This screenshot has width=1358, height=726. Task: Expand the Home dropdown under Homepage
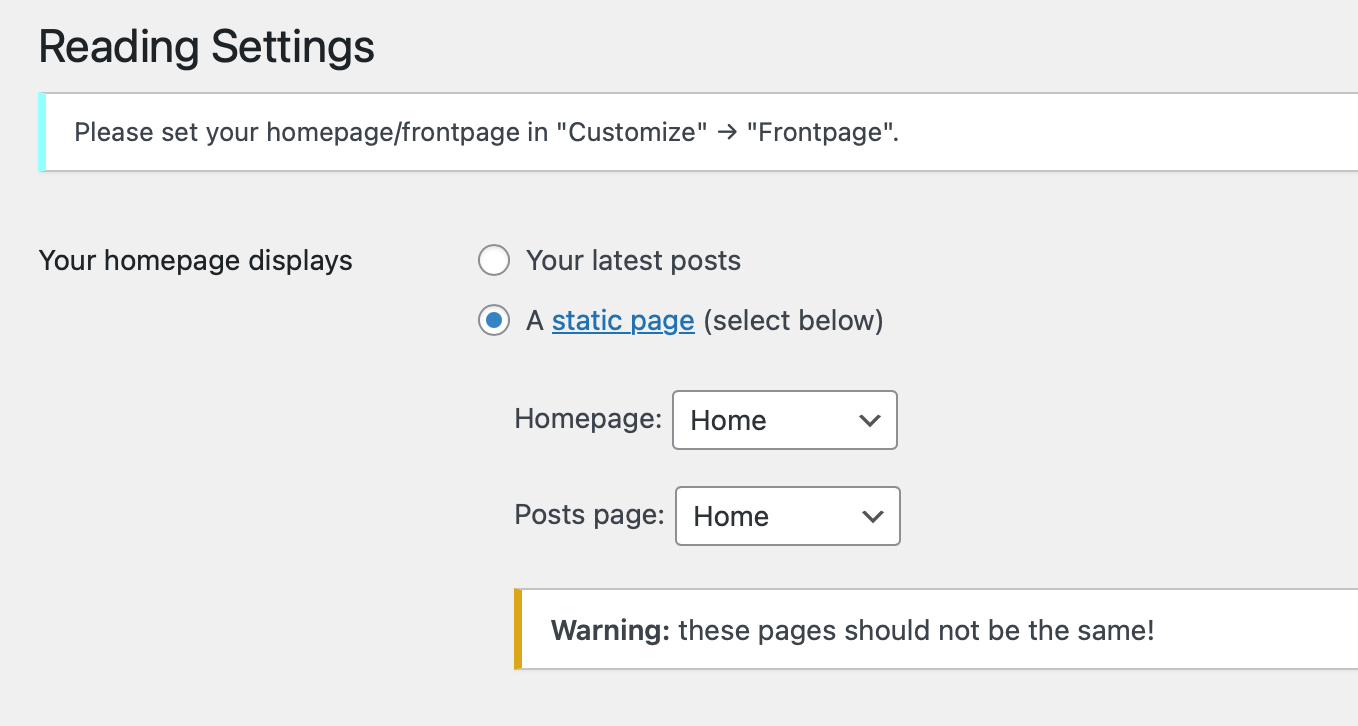[x=785, y=420]
